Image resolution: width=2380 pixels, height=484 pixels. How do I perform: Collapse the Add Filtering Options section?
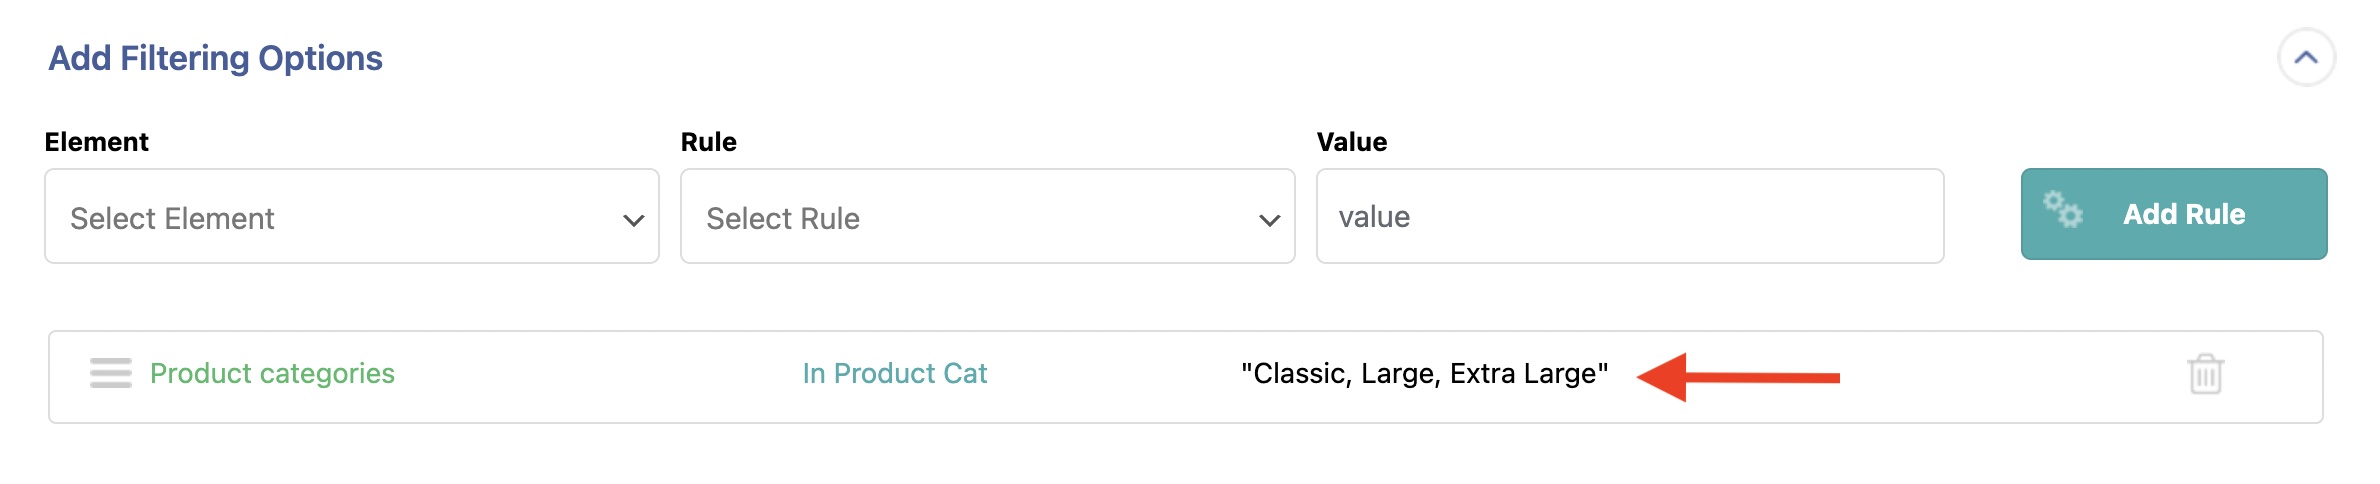(2306, 58)
